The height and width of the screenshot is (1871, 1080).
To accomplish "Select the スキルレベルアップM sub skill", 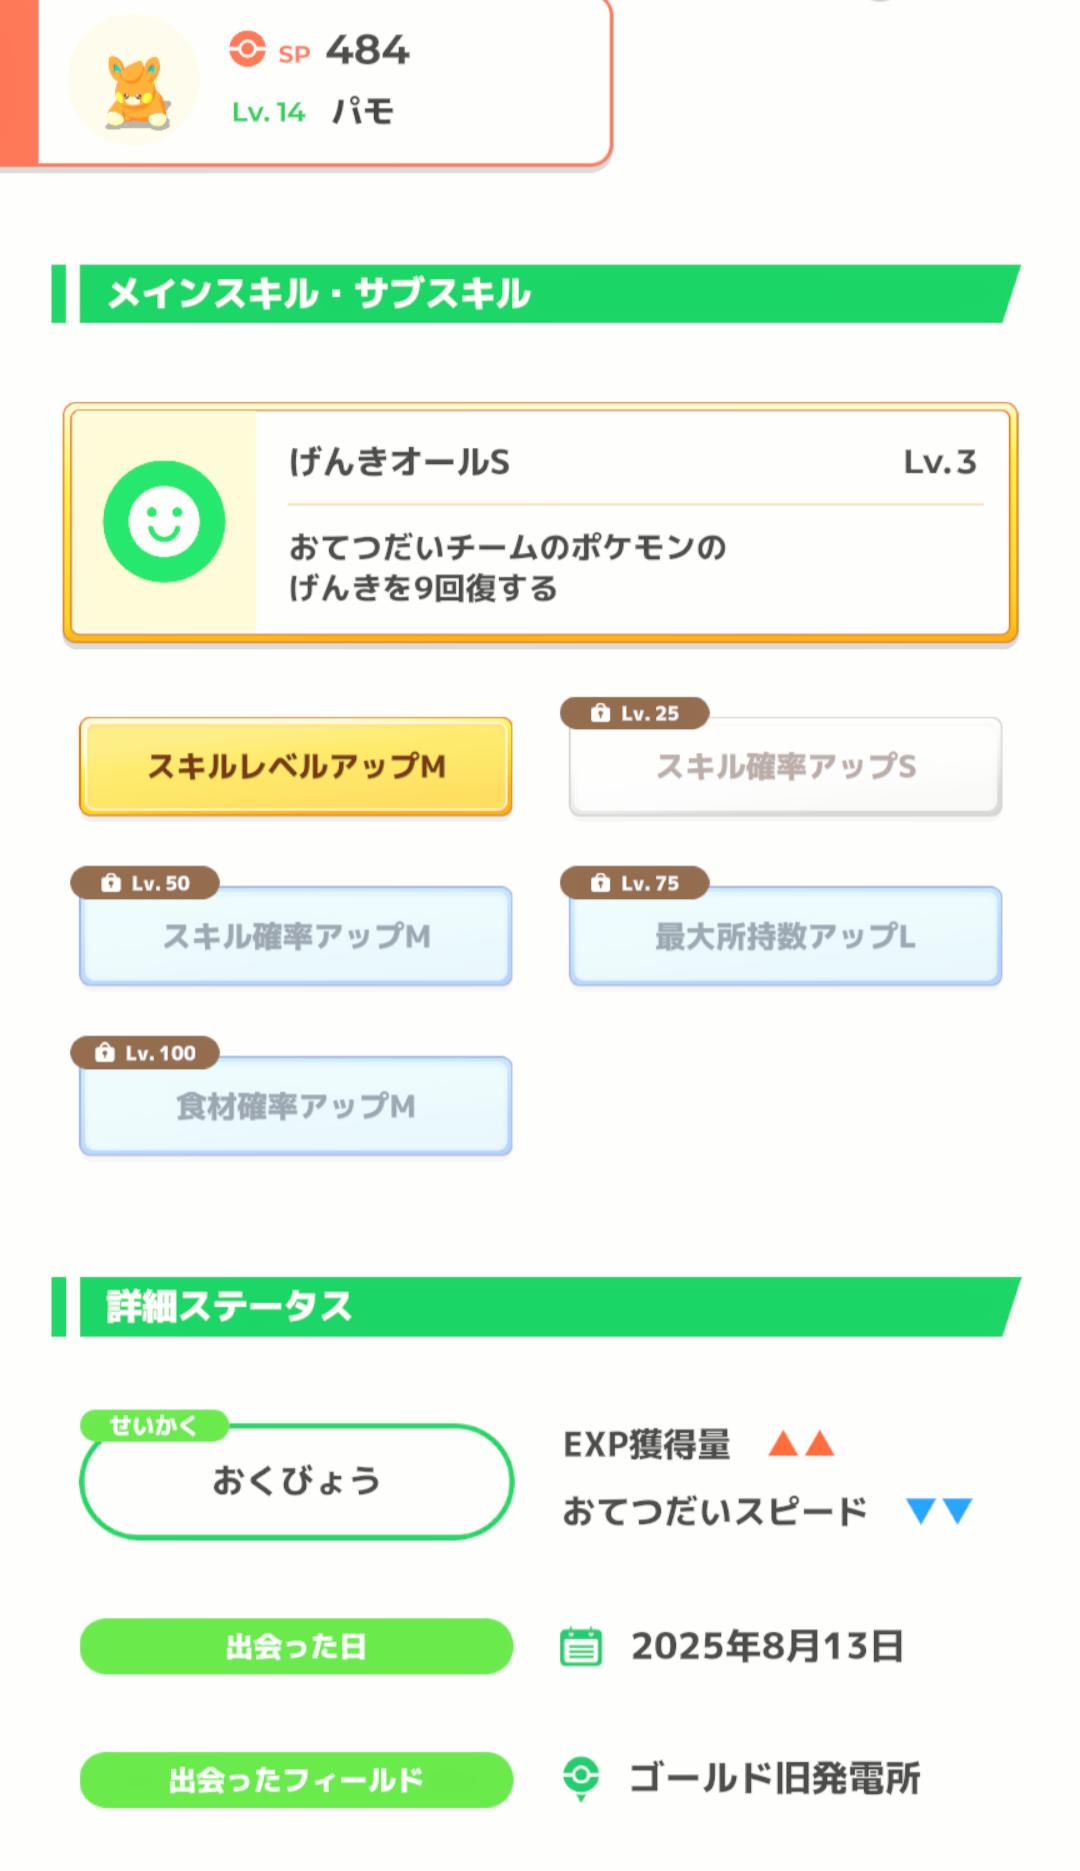I will pos(296,767).
